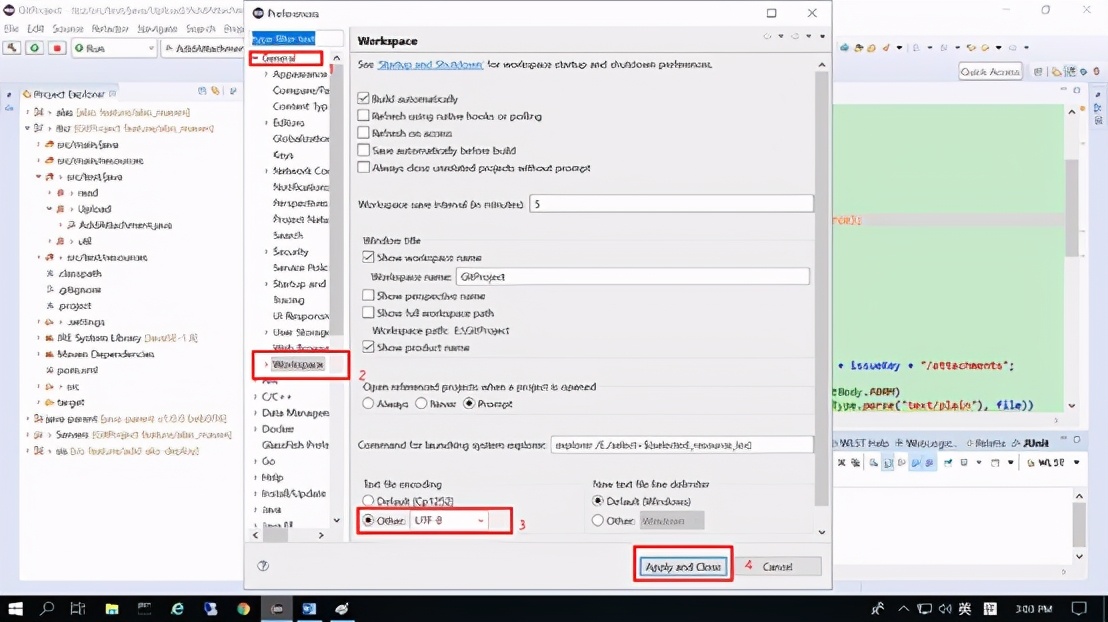Toggle Show workspace name checkbox
1108x622 pixels.
tap(368, 257)
